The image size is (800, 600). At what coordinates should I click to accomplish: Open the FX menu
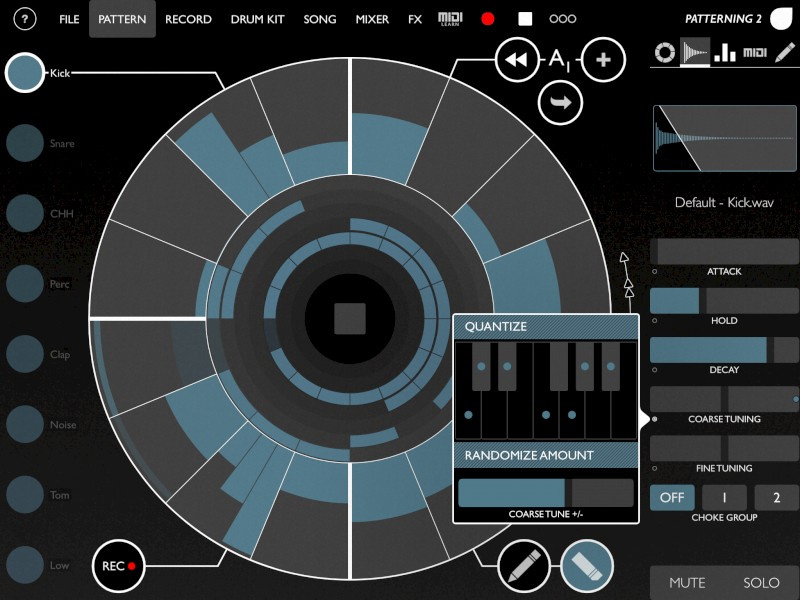[415, 19]
